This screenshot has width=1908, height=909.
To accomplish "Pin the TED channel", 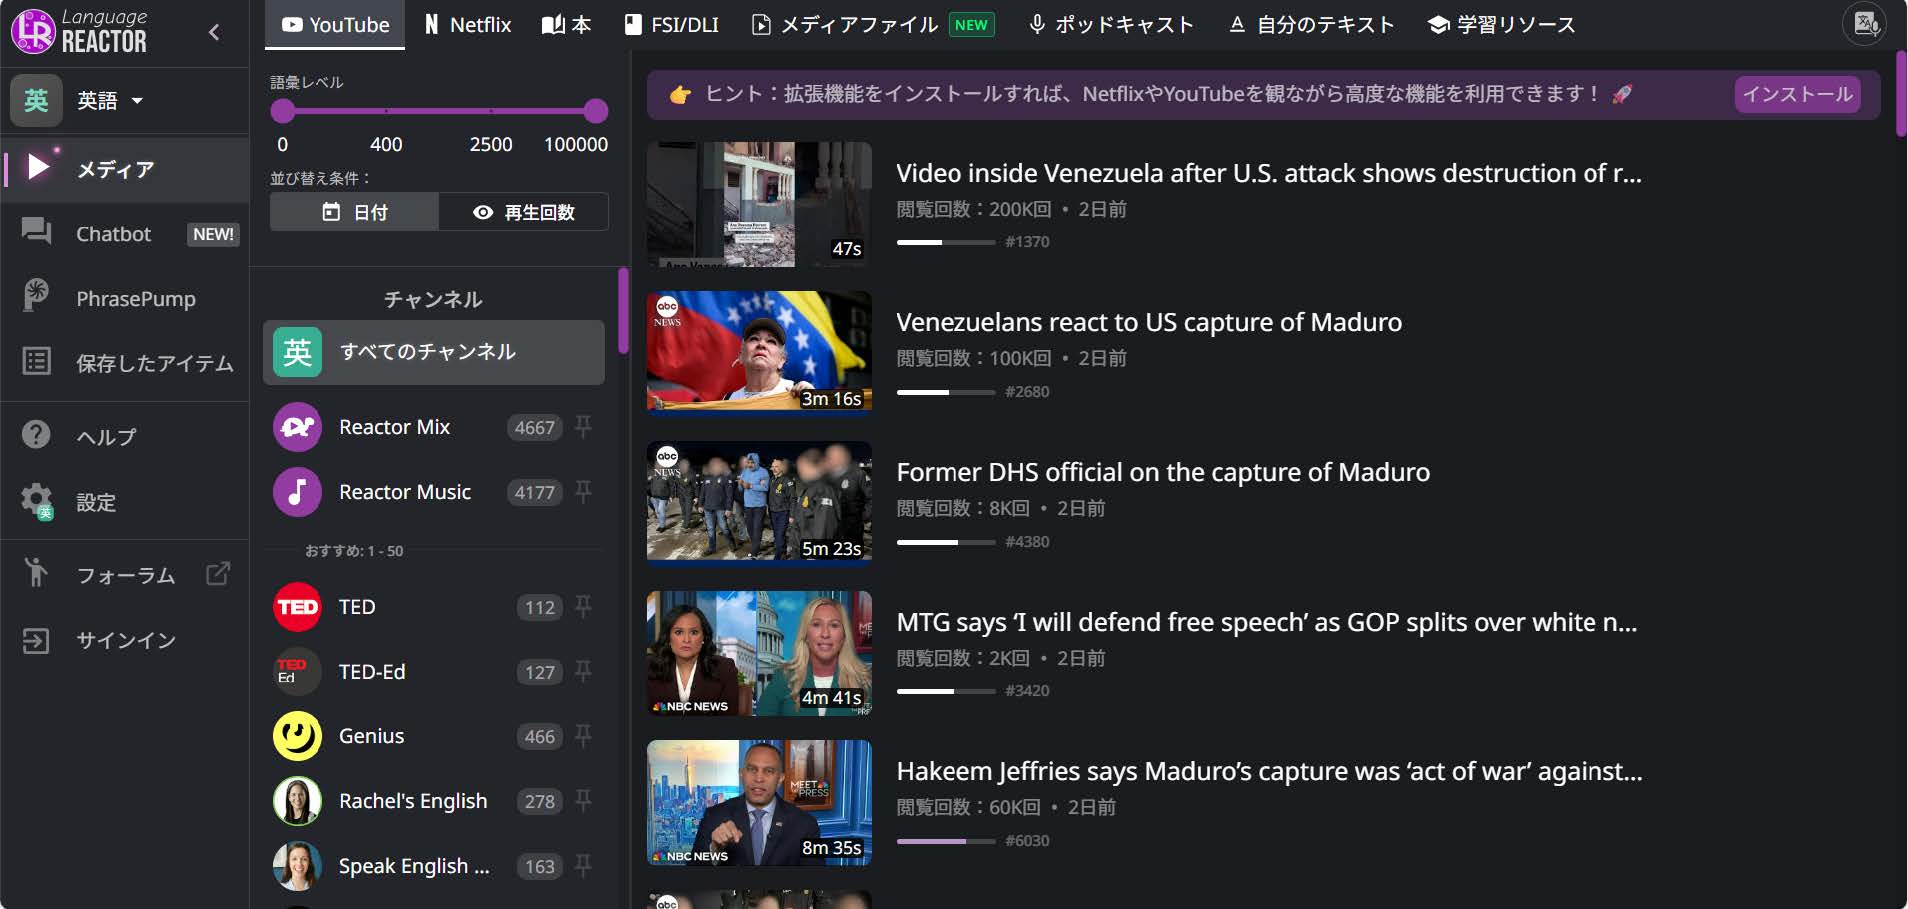I will 584,606.
